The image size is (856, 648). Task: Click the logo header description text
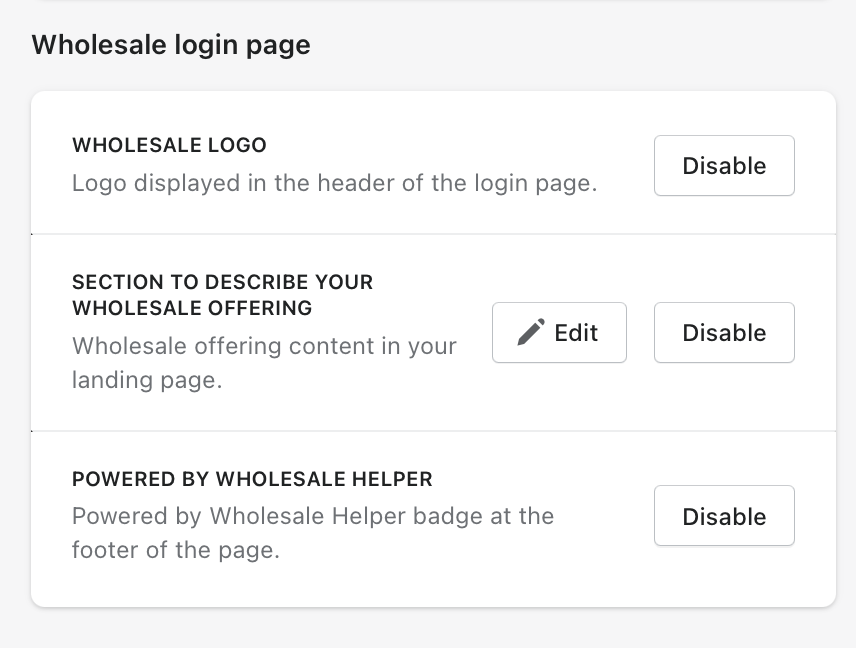point(334,184)
